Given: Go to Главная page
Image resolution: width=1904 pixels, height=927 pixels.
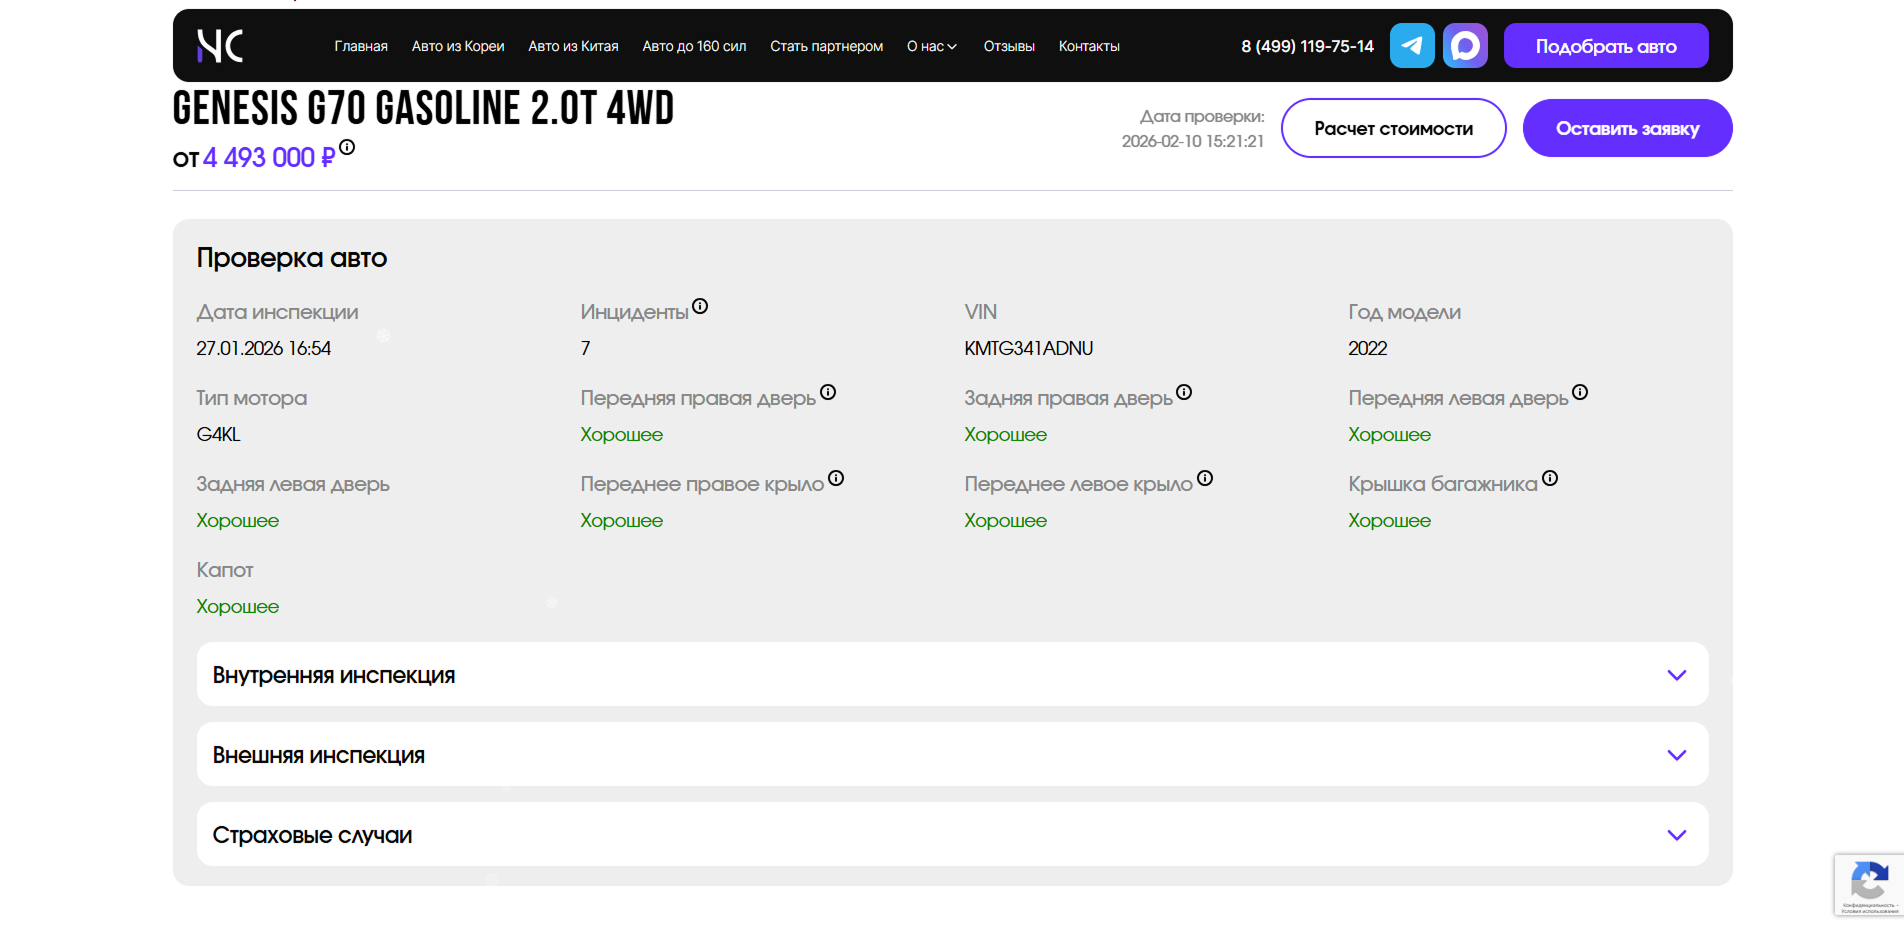Looking at the screenshot, I should pyautogui.click(x=361, y=46).
